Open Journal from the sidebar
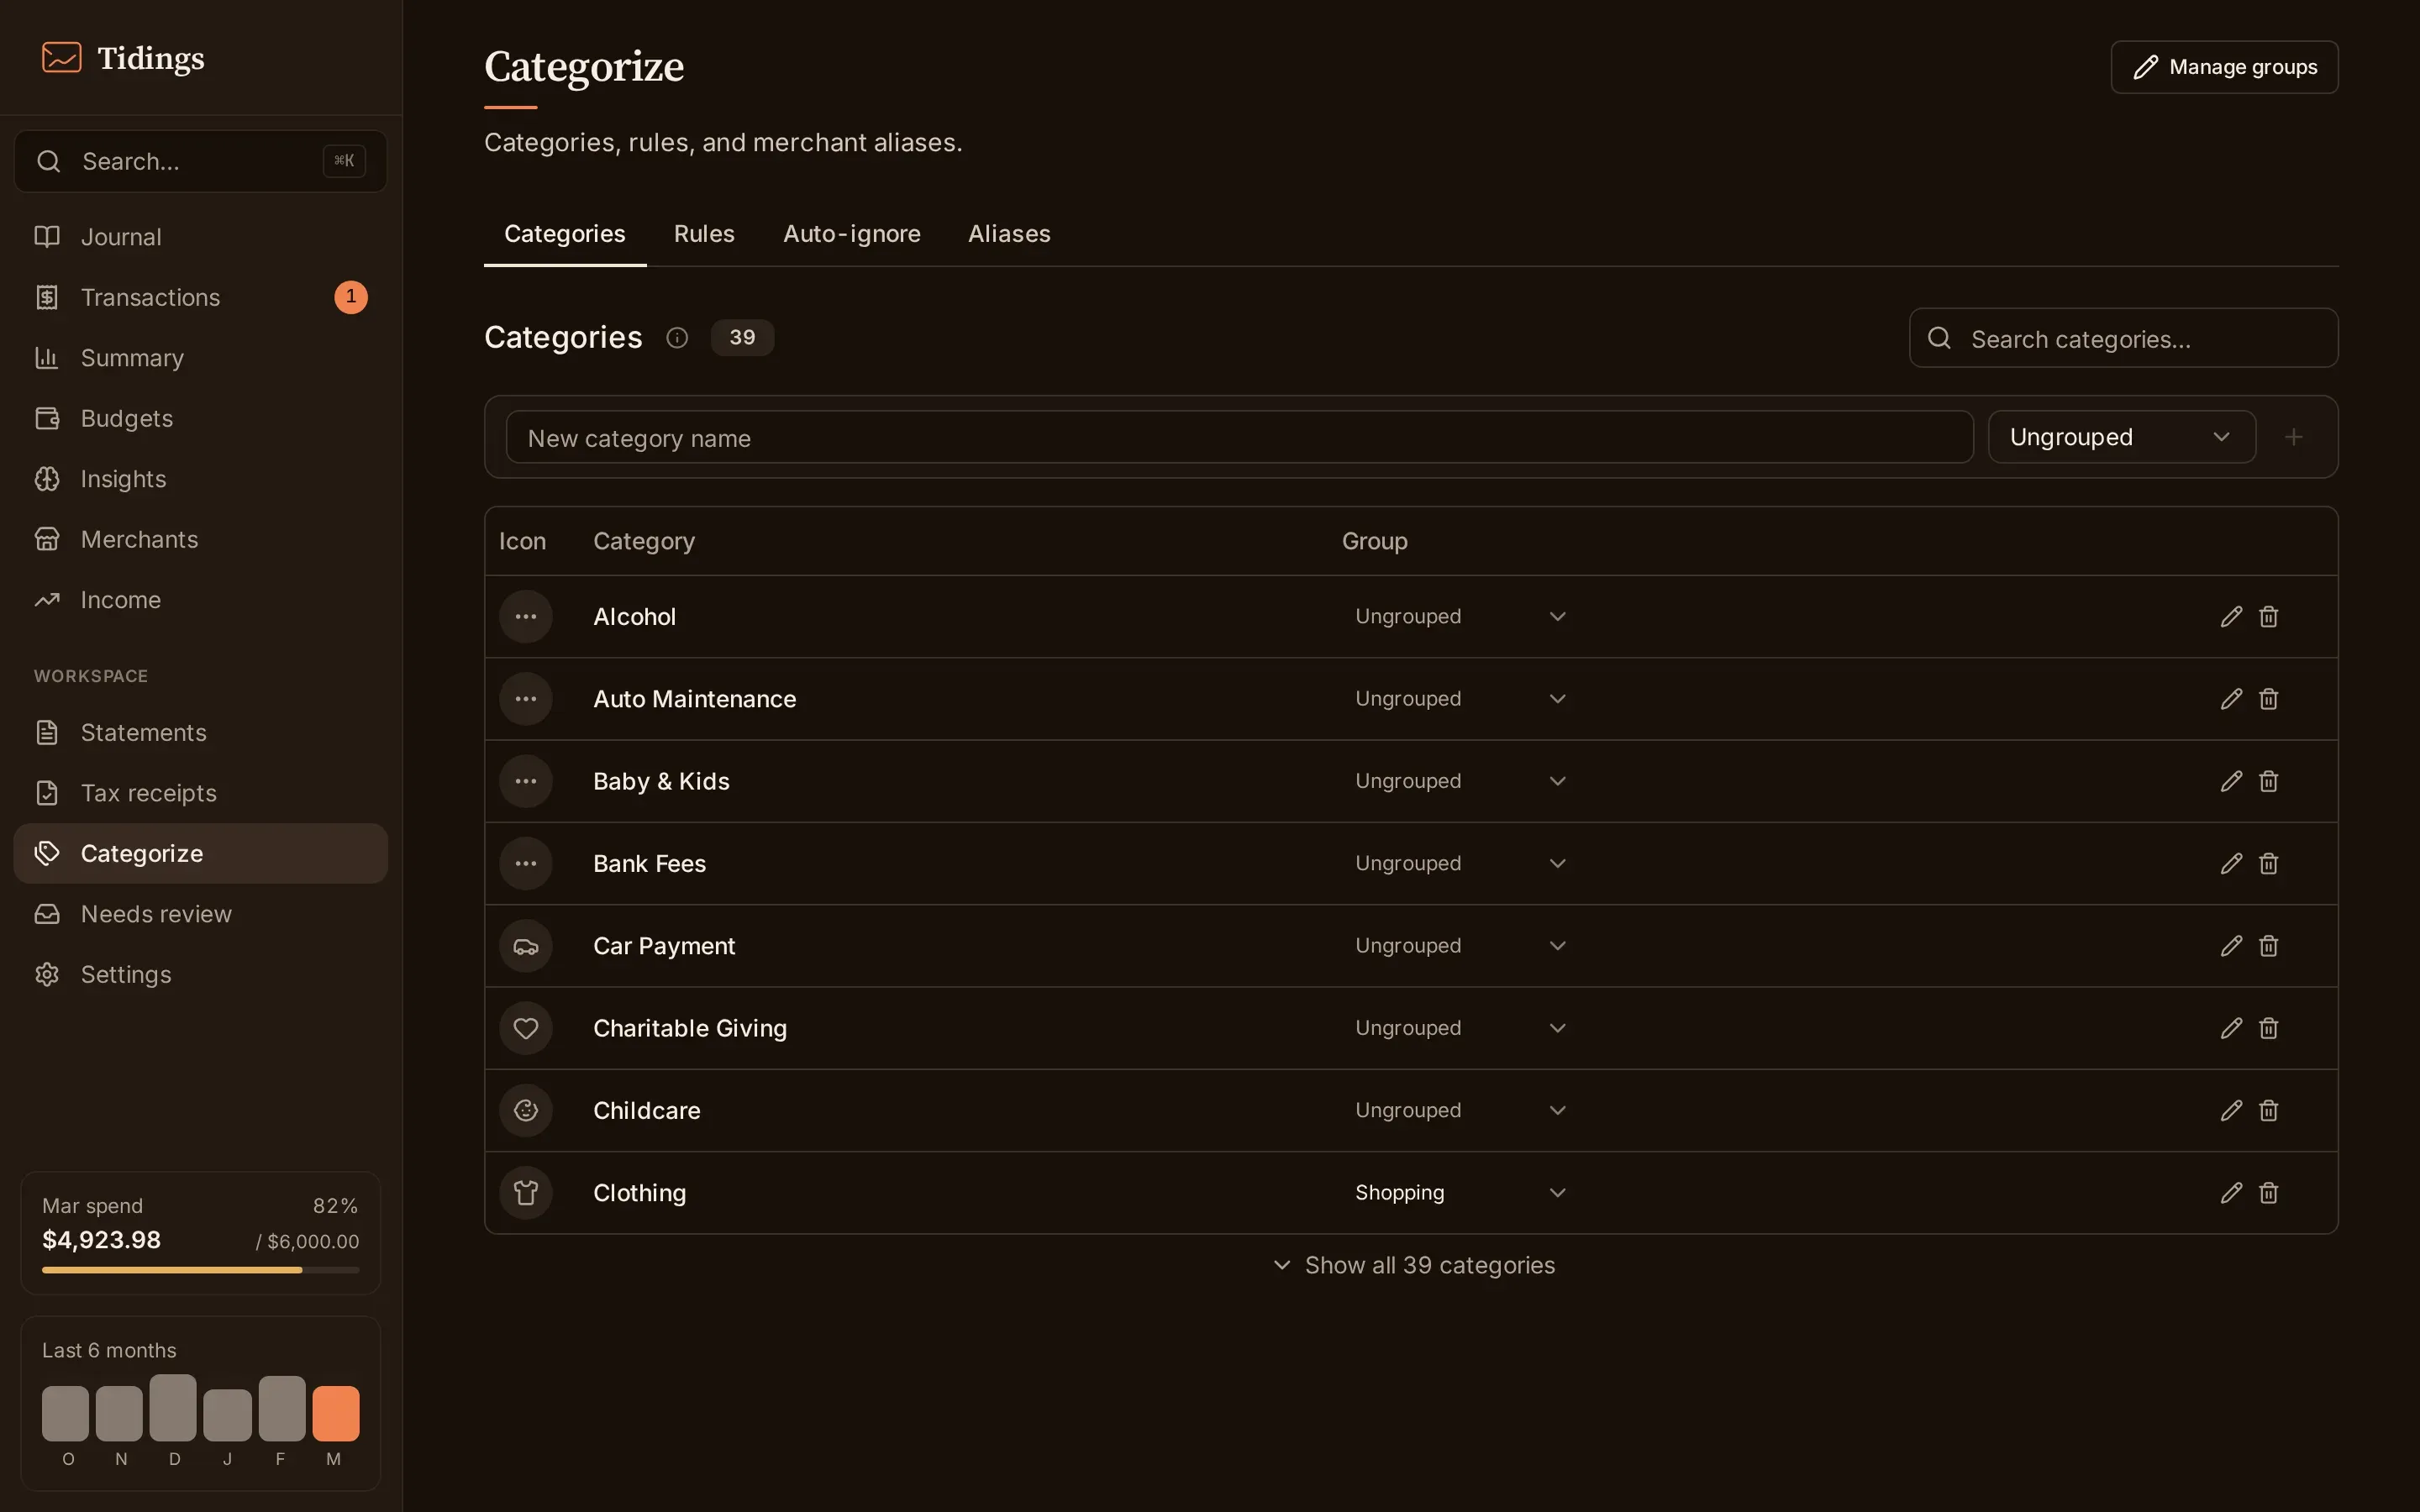2420x1512 pixels. [200, 237]
